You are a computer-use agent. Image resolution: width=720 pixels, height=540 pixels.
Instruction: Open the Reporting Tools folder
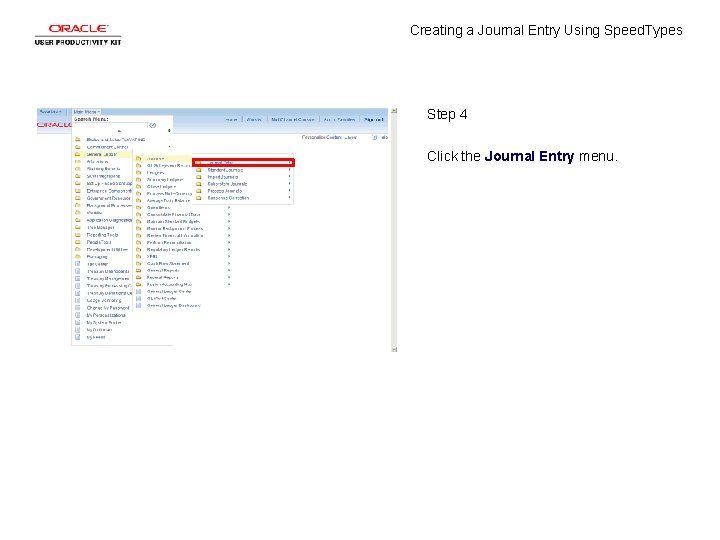(102, 235)
